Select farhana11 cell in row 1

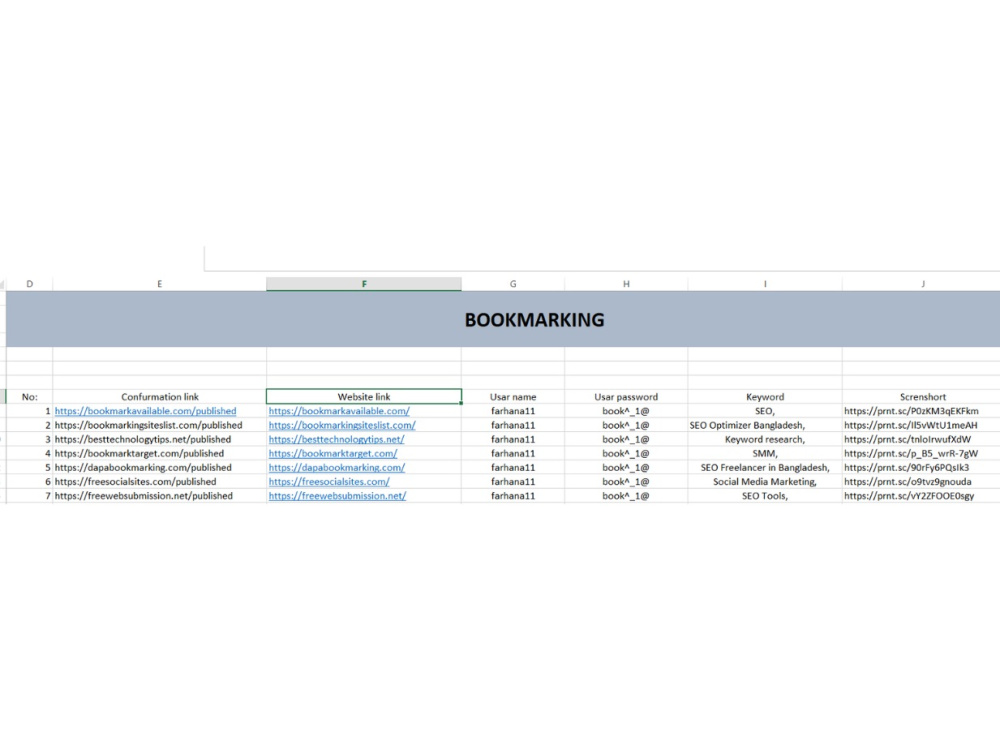[513, 411]
